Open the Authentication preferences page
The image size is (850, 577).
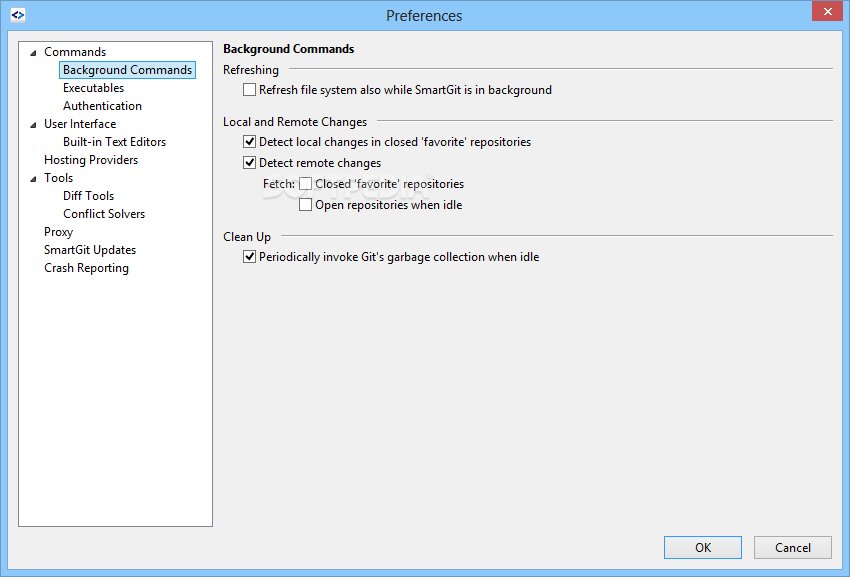[102, 106]
